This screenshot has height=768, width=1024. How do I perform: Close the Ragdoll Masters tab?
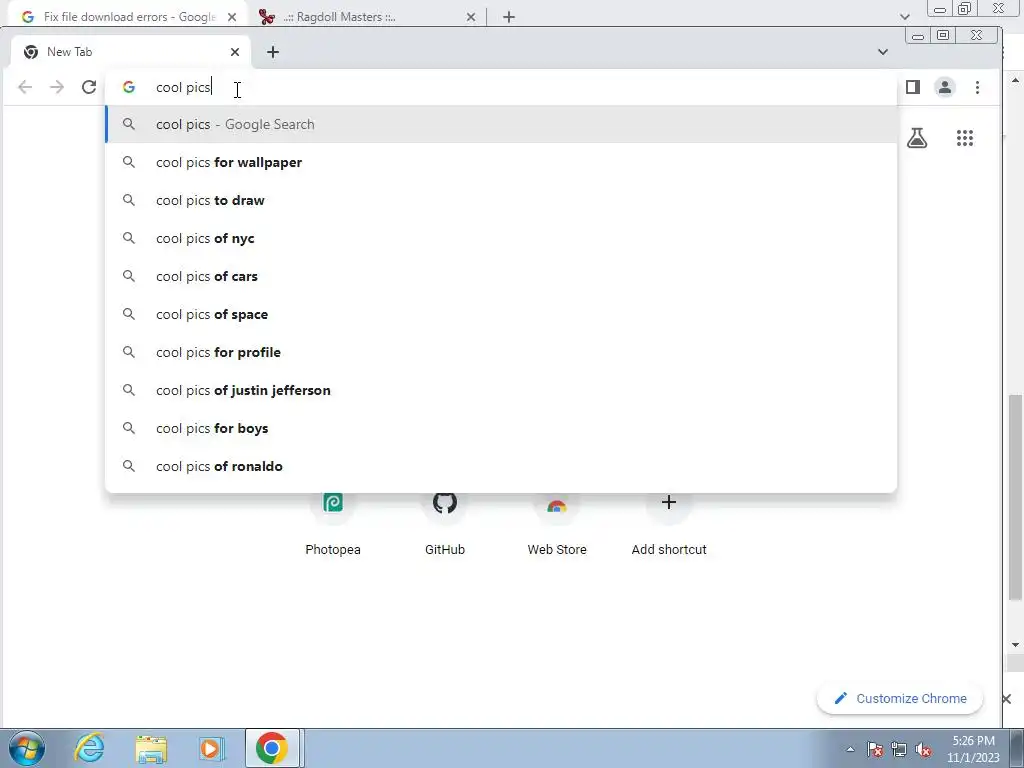(471, 17)
